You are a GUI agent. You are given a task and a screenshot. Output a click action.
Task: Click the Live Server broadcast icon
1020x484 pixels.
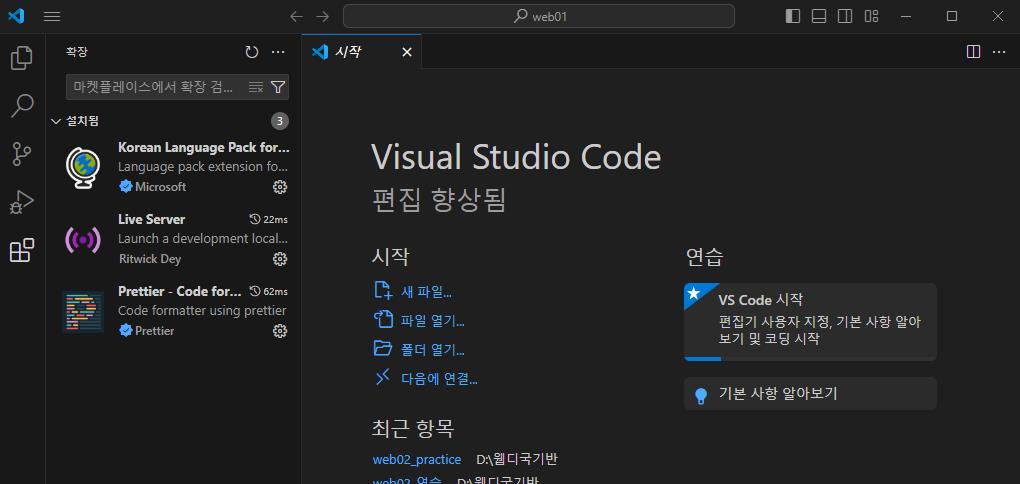[x=83, y=240]
